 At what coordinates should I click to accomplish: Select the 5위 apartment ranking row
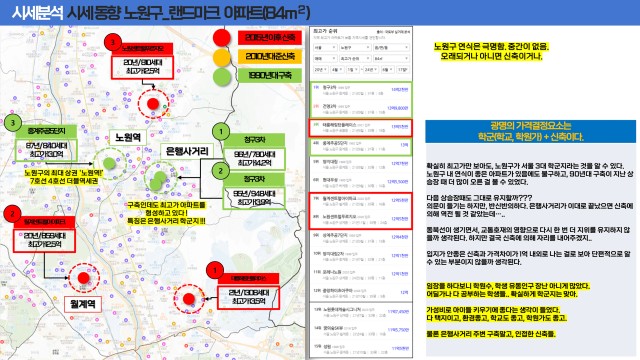tap(361, 164)
